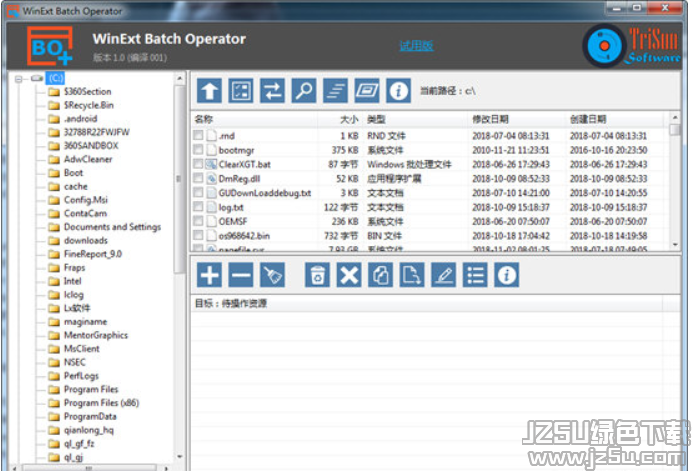The image size is (692, 471).
Task: Click the ClearXGT.bat file name
Action: (x=244, y=164)
